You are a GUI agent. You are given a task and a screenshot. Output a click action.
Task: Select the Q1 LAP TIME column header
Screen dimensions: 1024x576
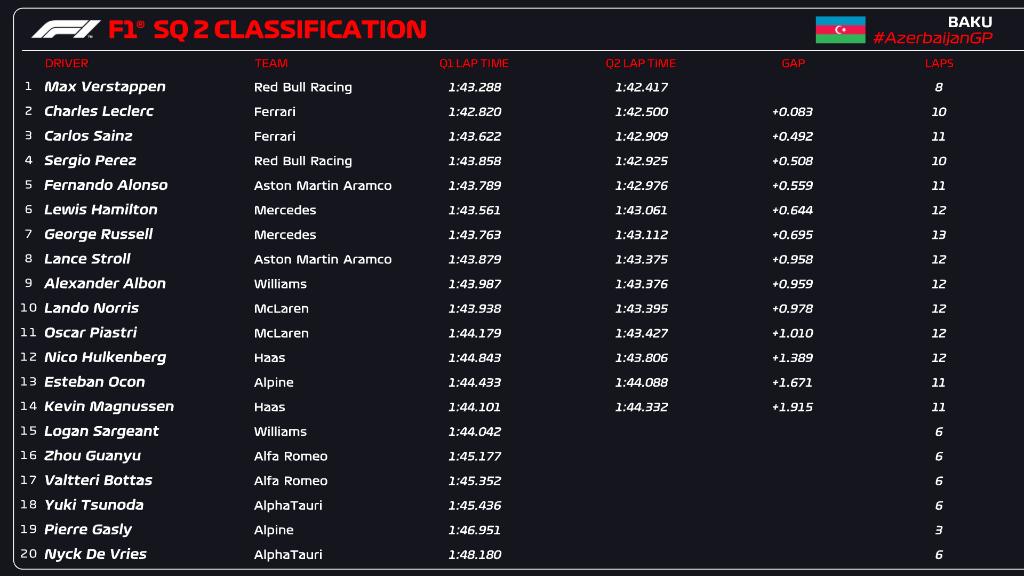click(474, 63)
